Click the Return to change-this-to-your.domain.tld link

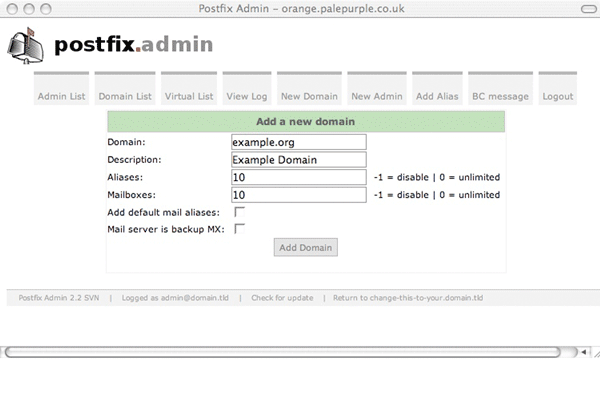408,298
